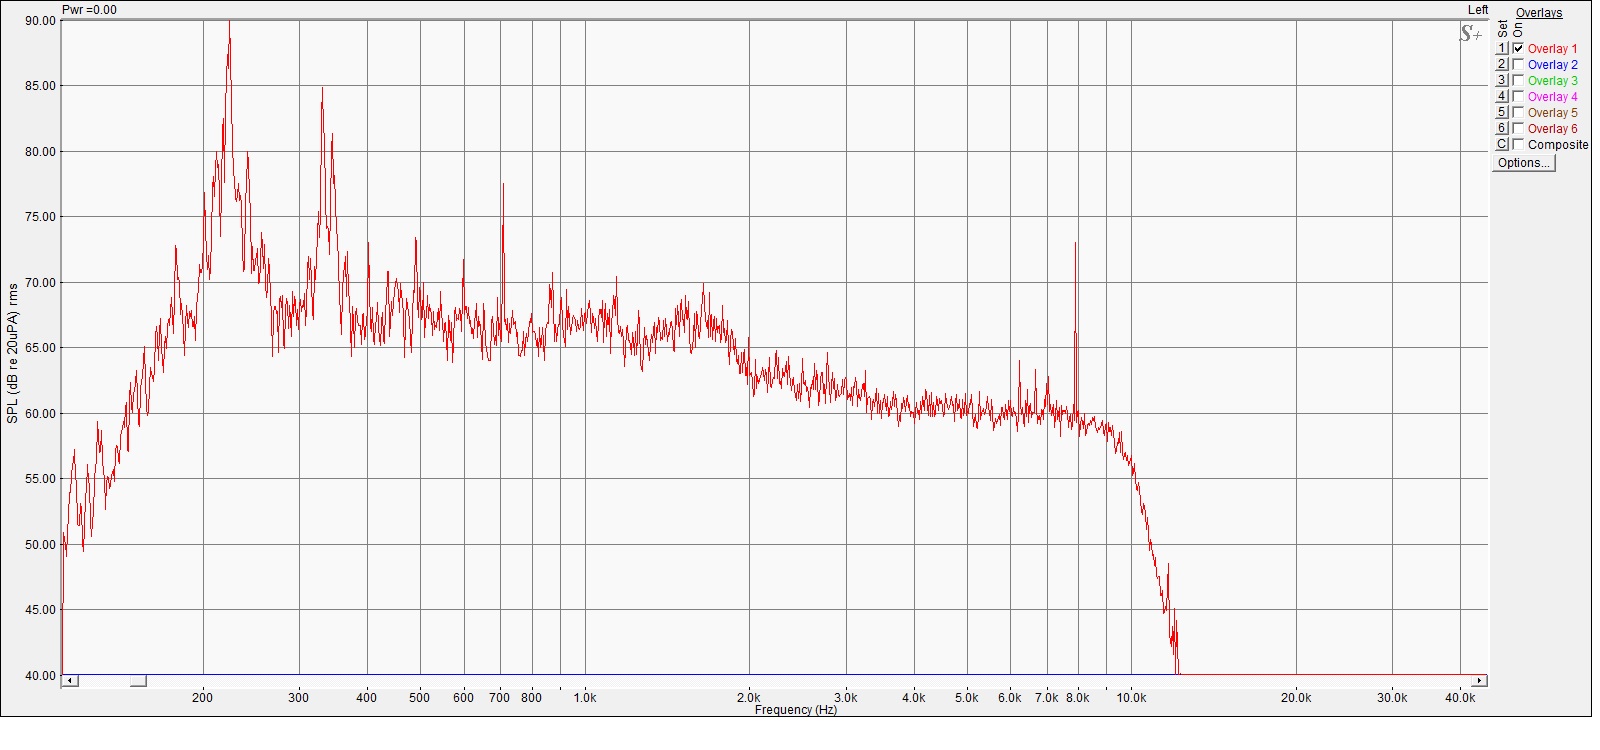Click the Set 4 overlay button

point(1501,96)
